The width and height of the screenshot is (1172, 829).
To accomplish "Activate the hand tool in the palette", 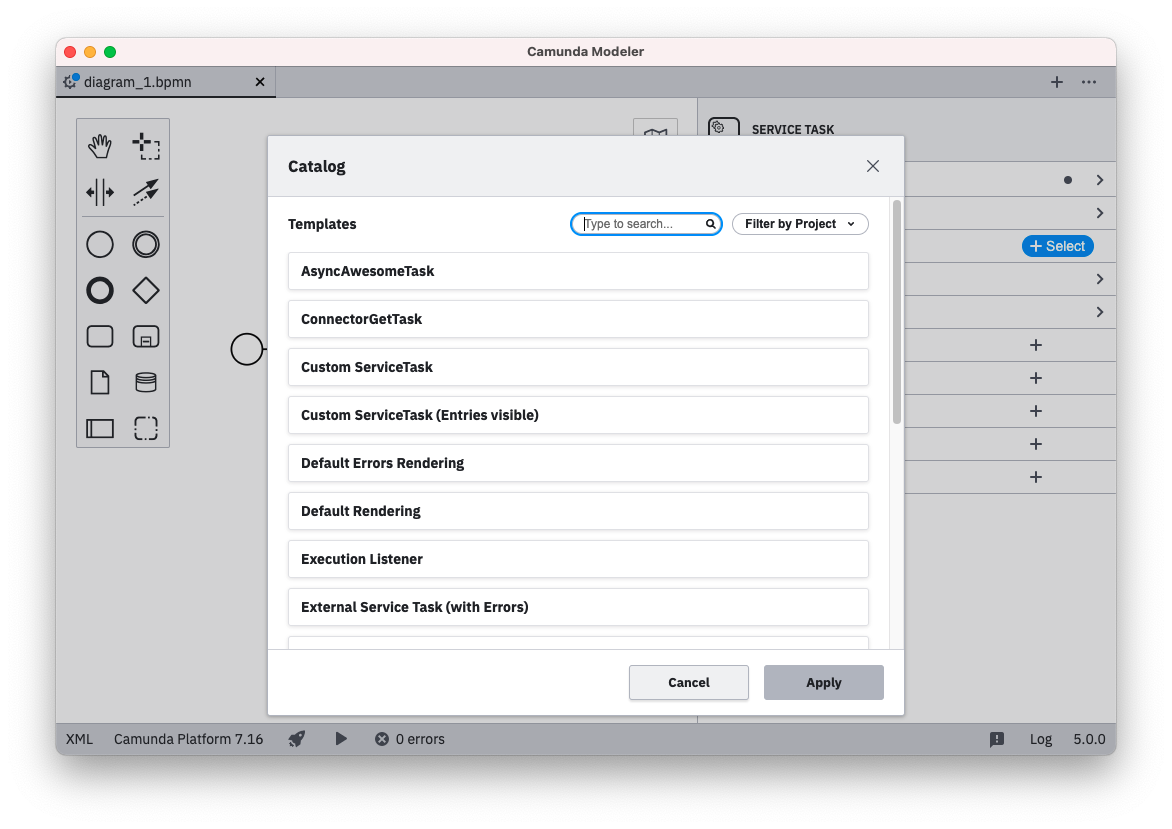I will click(100, 145).
